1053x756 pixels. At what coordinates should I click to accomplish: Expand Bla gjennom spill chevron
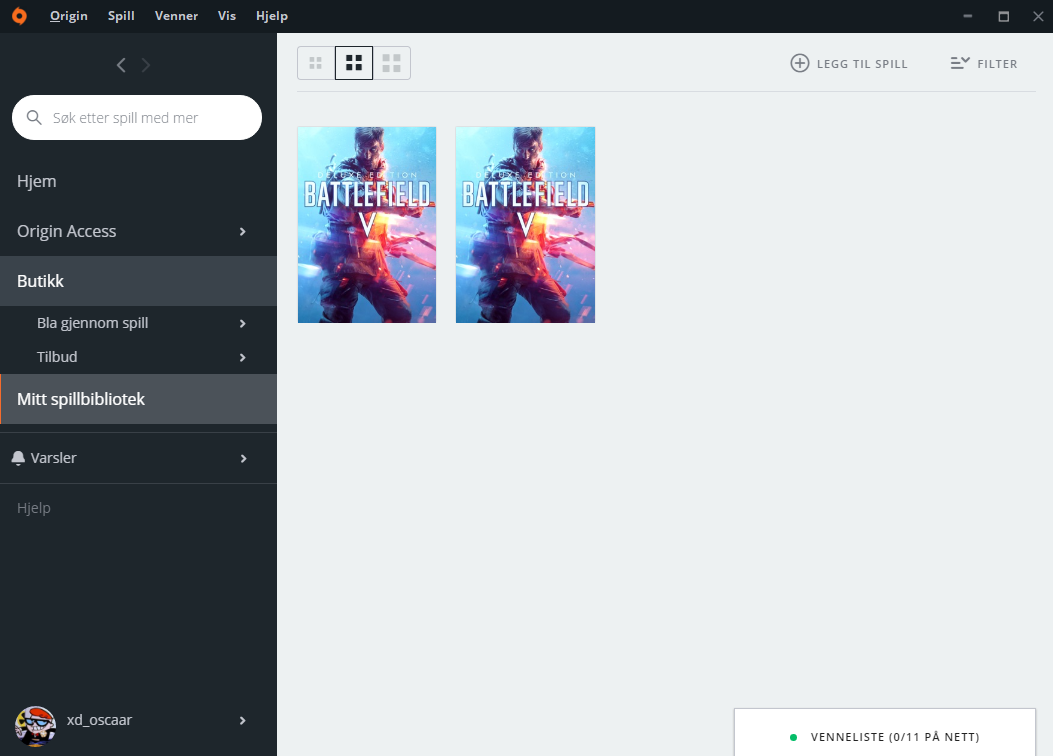242,324
